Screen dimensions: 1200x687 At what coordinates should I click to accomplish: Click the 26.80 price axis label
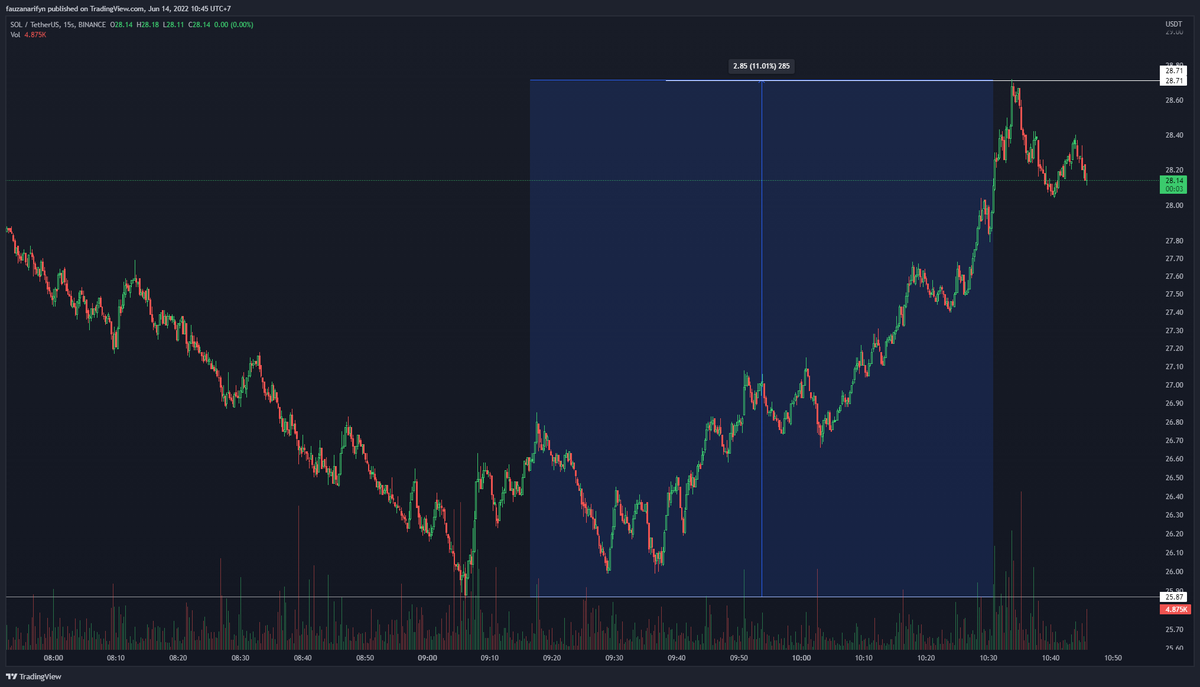coord(1174,422)
